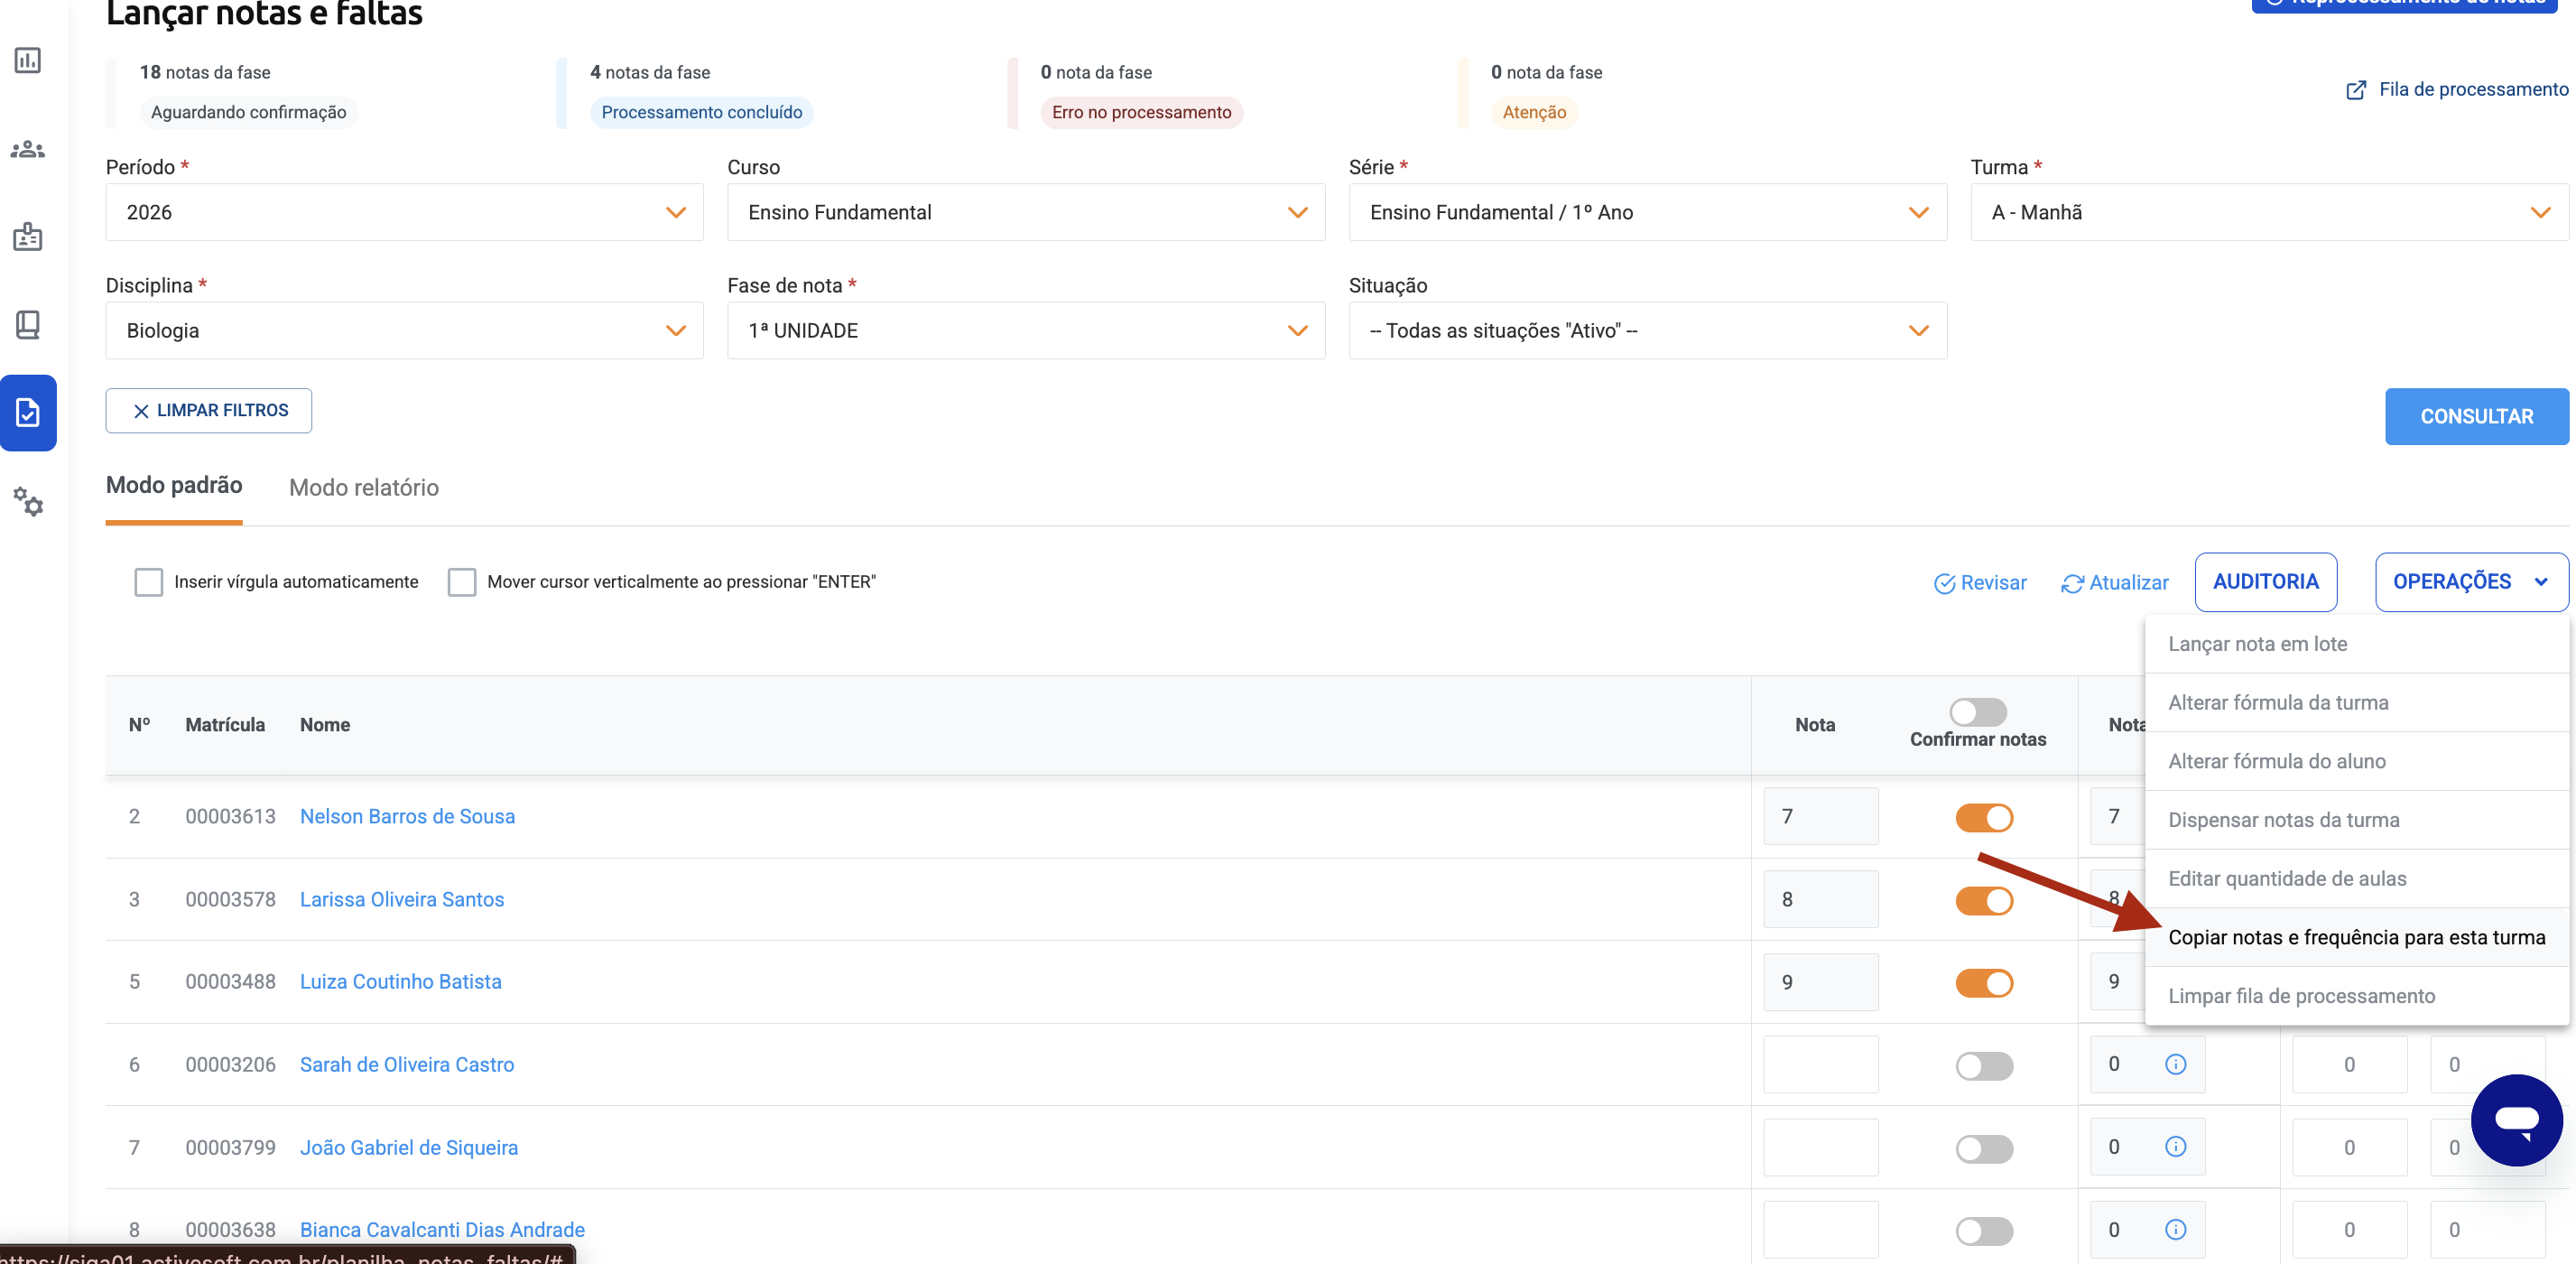Select Alterar fórmula do aluno

coord(2356,762)
